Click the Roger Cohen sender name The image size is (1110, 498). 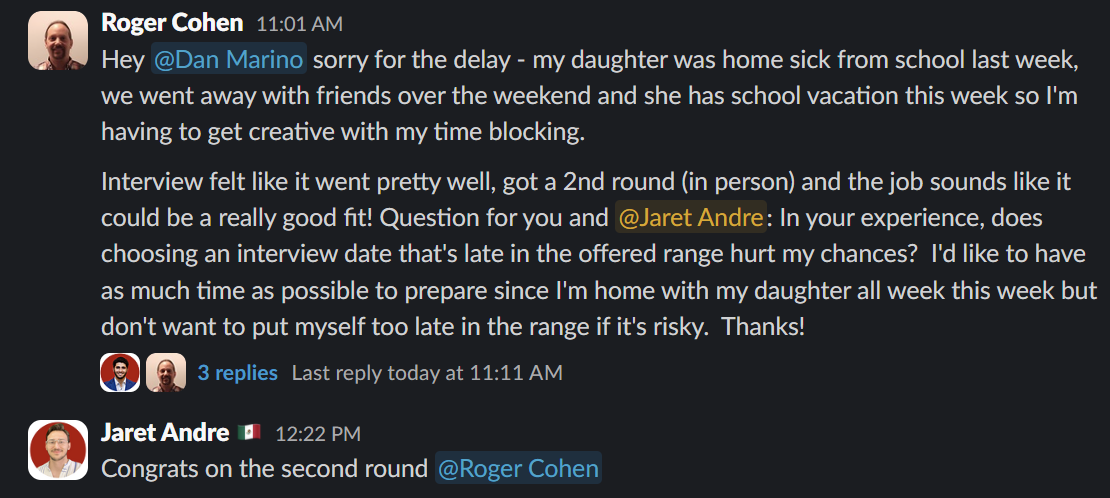coord(172,23)
